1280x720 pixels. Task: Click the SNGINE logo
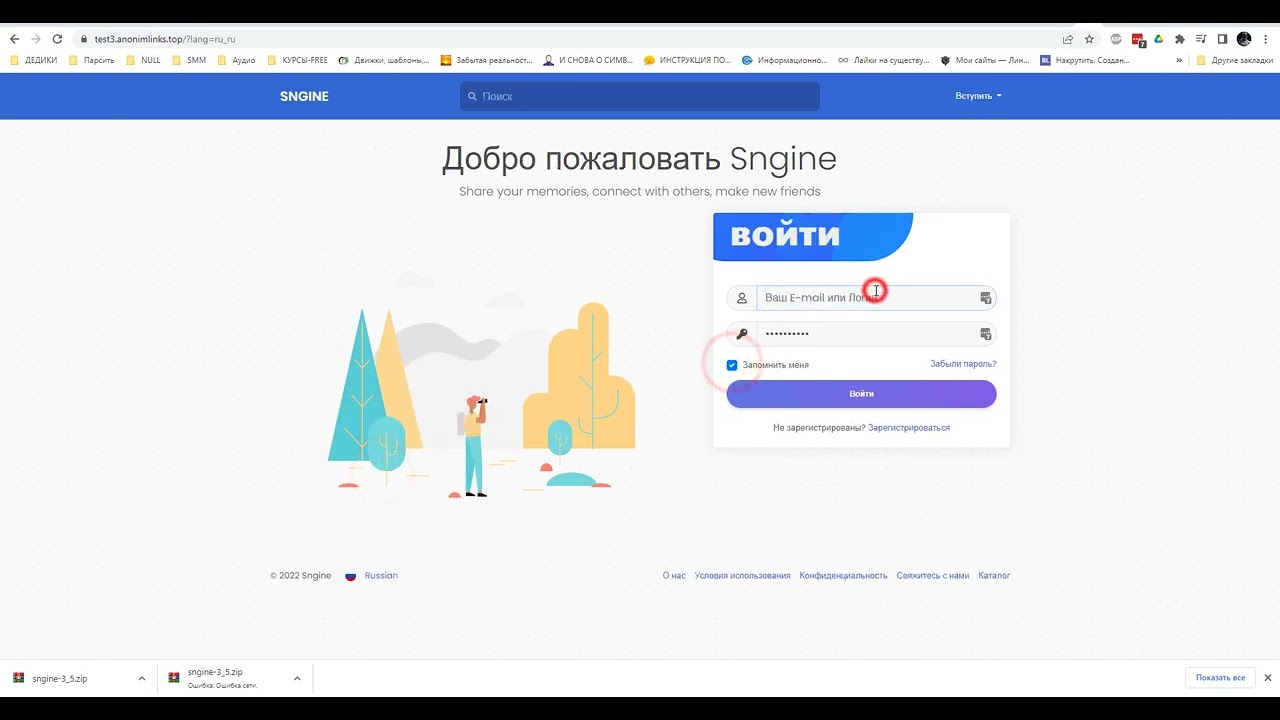(304, 96)
